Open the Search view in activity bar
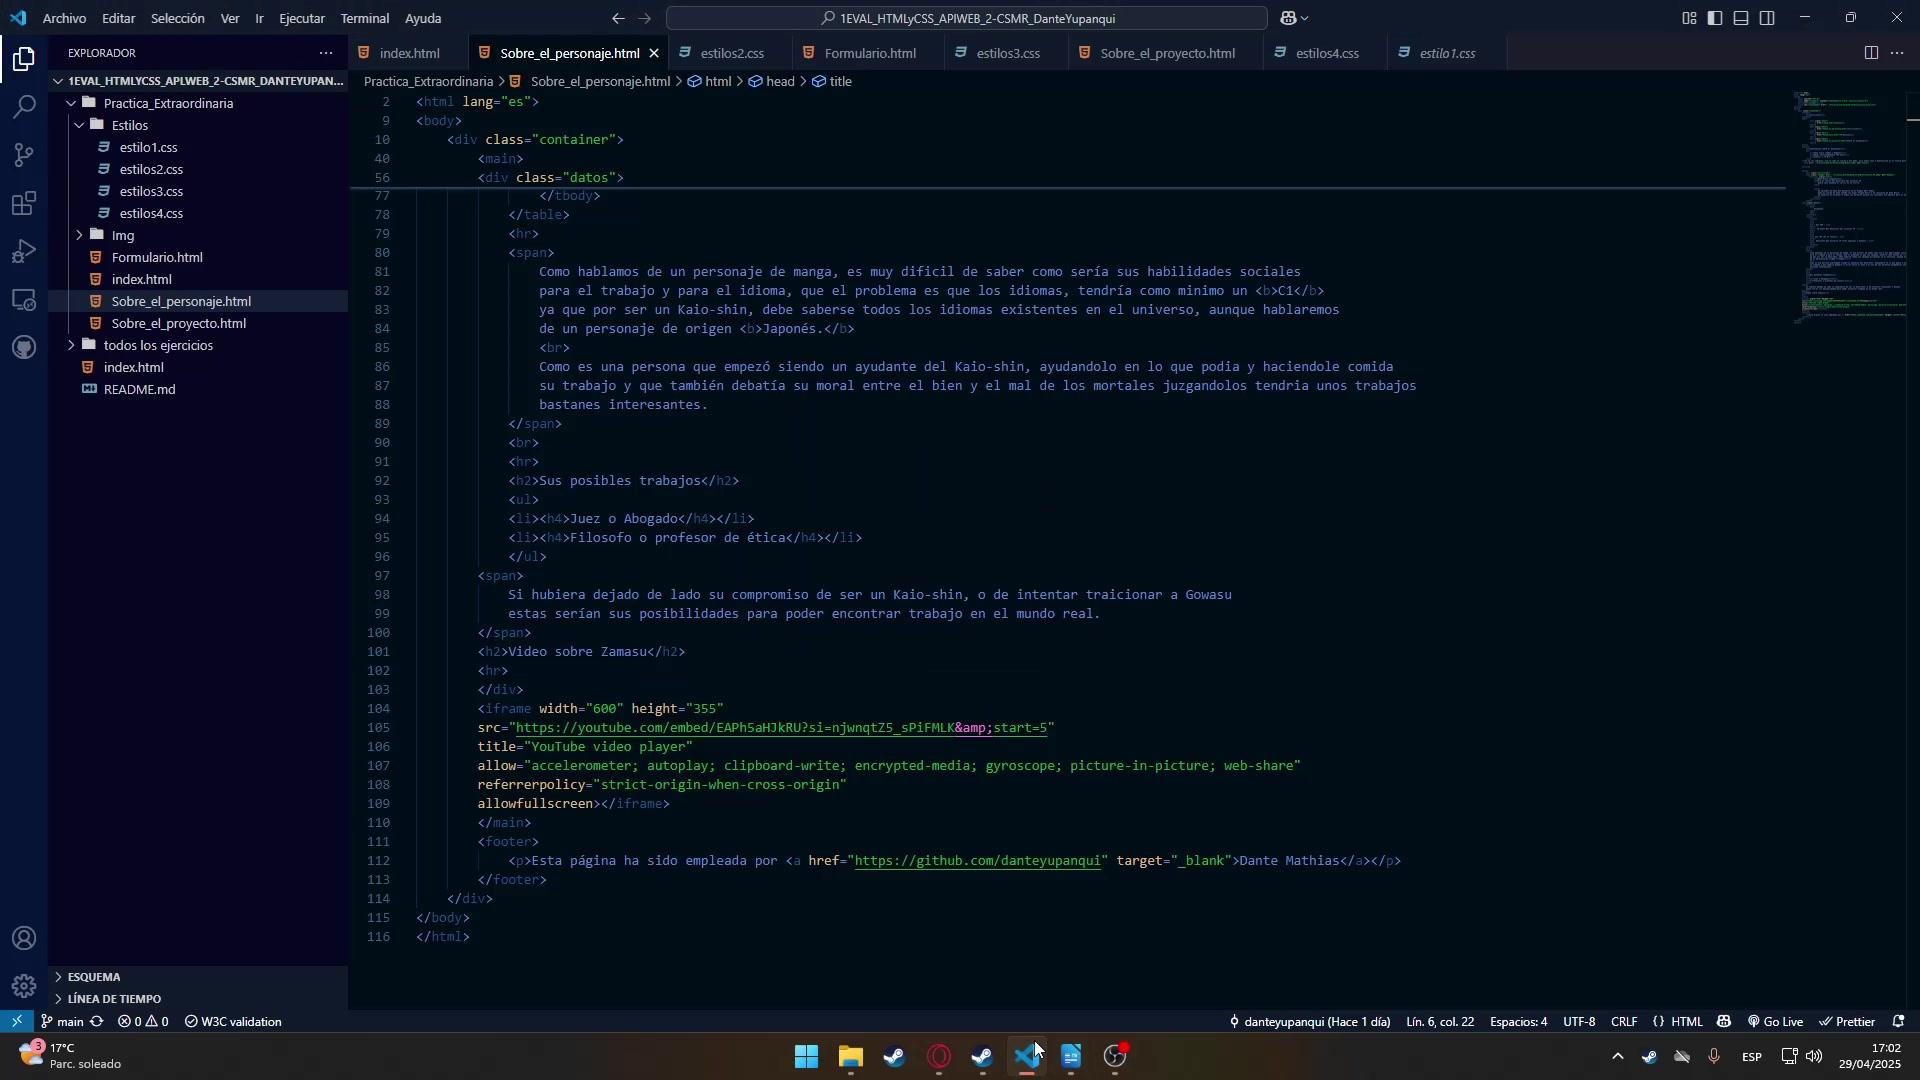This screenshot has width=1920, height=1080. click(24, 107)
